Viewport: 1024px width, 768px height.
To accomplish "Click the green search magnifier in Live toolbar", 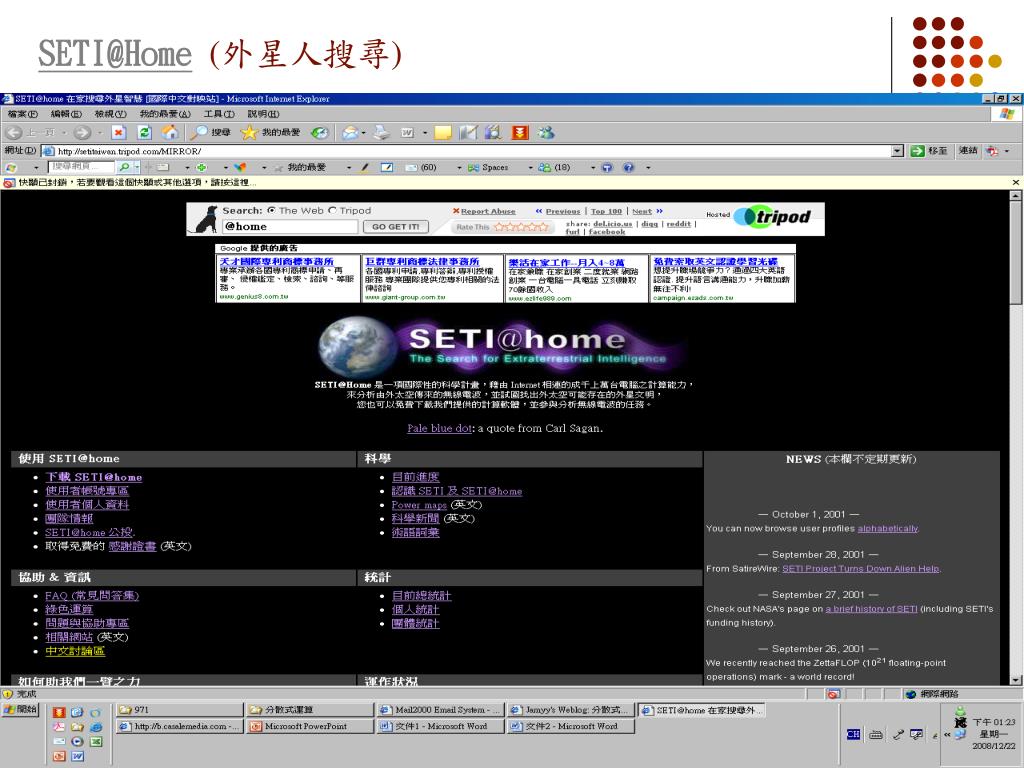I will coord(123,167).
